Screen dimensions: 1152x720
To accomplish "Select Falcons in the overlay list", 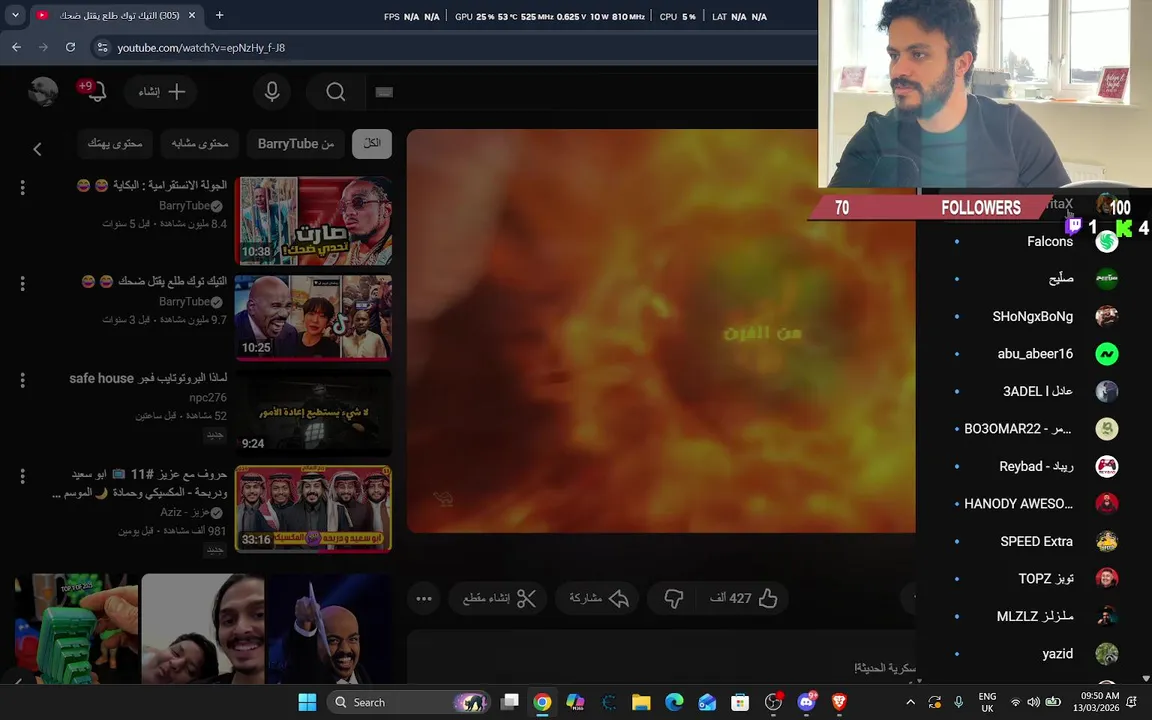I will [1050, 241].
